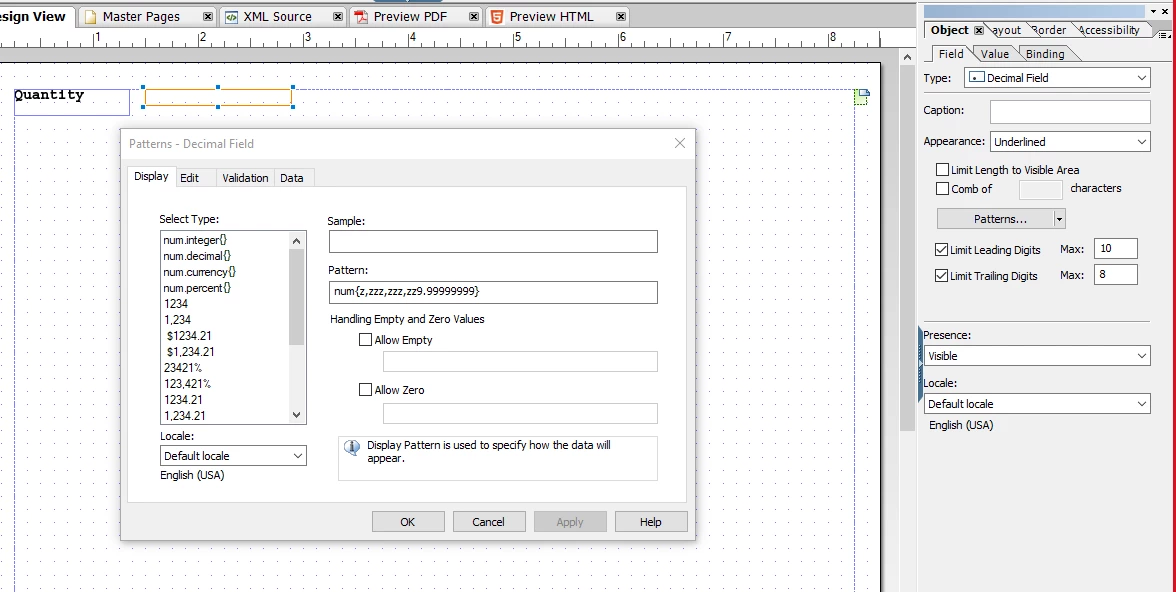Image resolution: width=1176 pixels, height=592 pixels.
Task: Close the XML Source tab
Action: (x=338, y=17)
